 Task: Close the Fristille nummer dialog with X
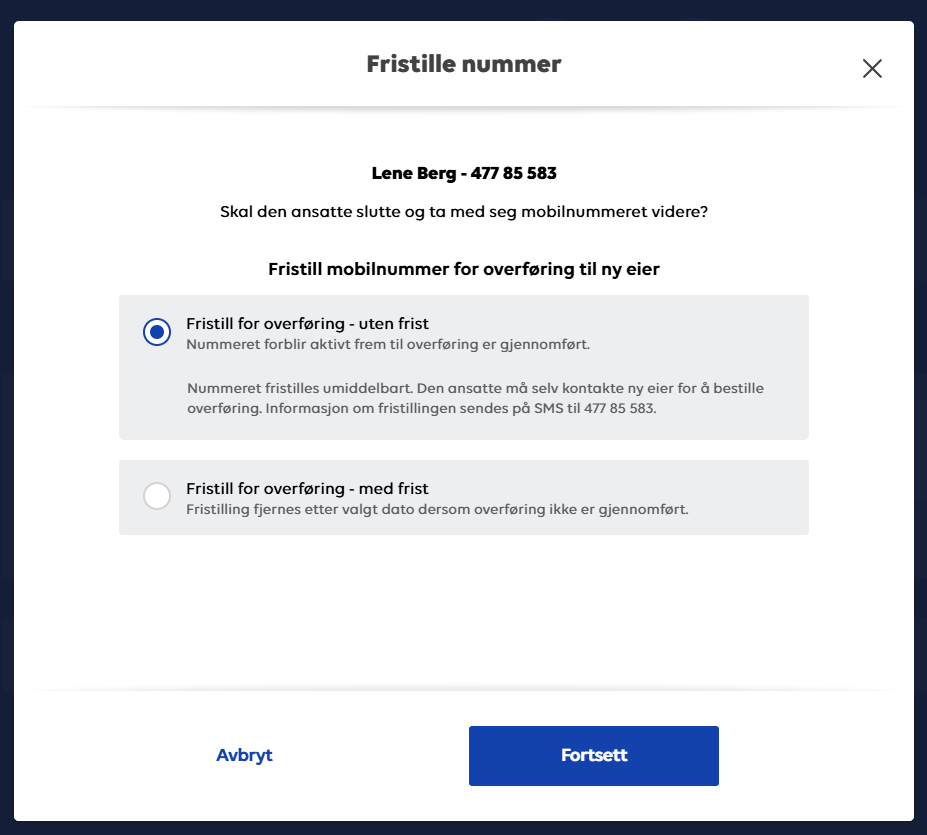(872, 69)
